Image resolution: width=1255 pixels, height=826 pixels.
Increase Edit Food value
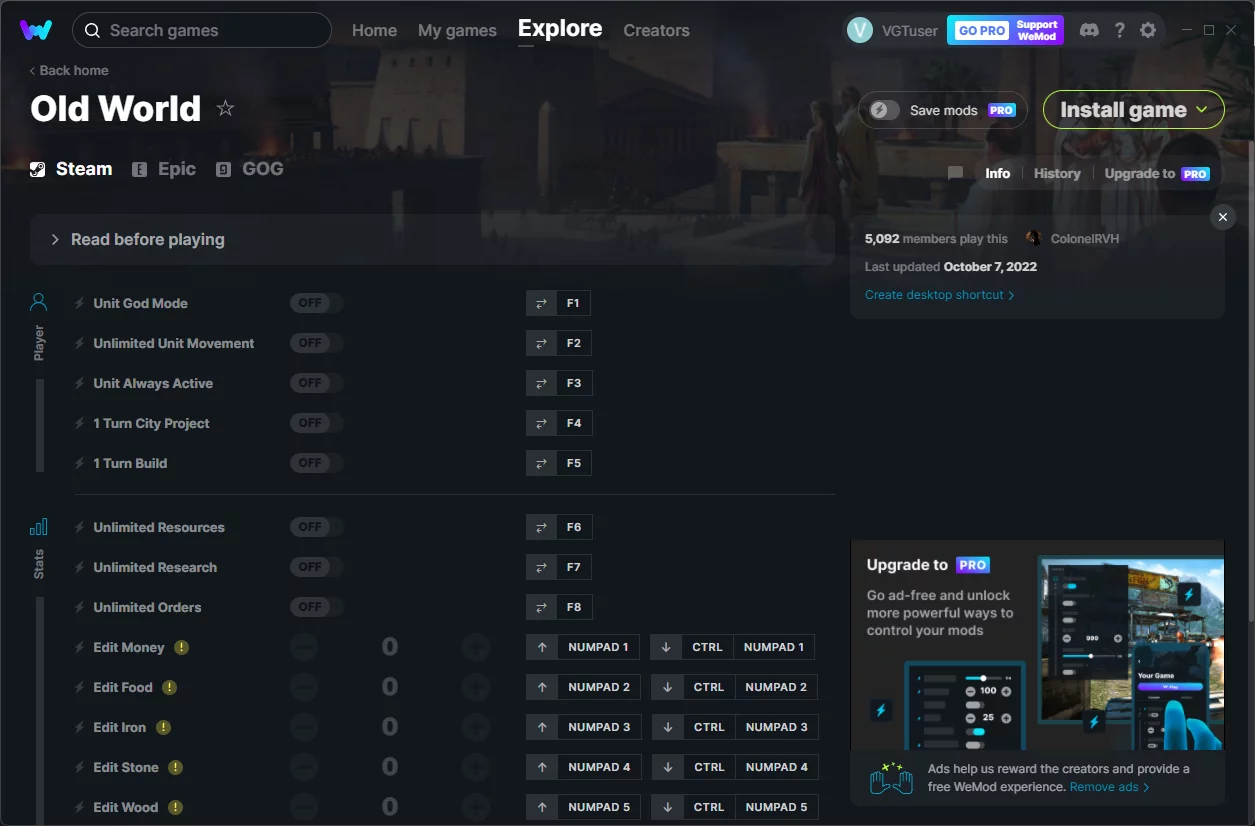pyautogui.click(x=476, y=687)
